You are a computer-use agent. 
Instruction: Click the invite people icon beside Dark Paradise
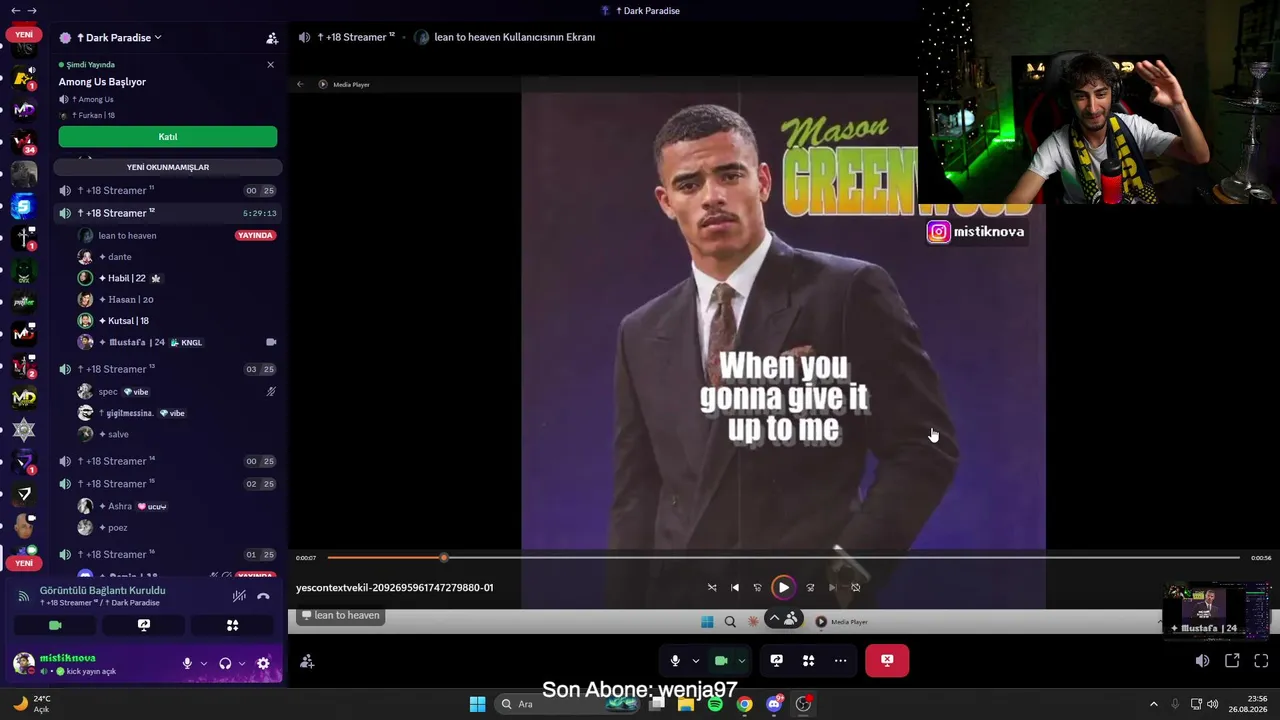pyautogui.click(x=272, y=38)
